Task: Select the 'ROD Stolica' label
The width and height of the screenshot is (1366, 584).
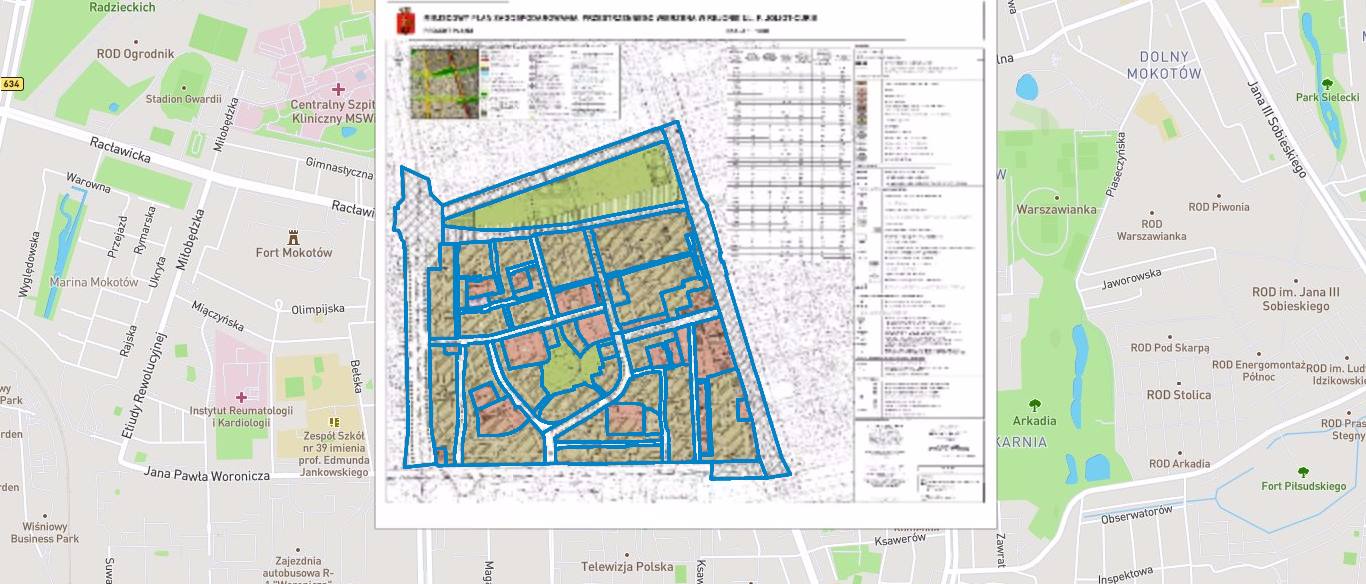Action: (1179, 395)
